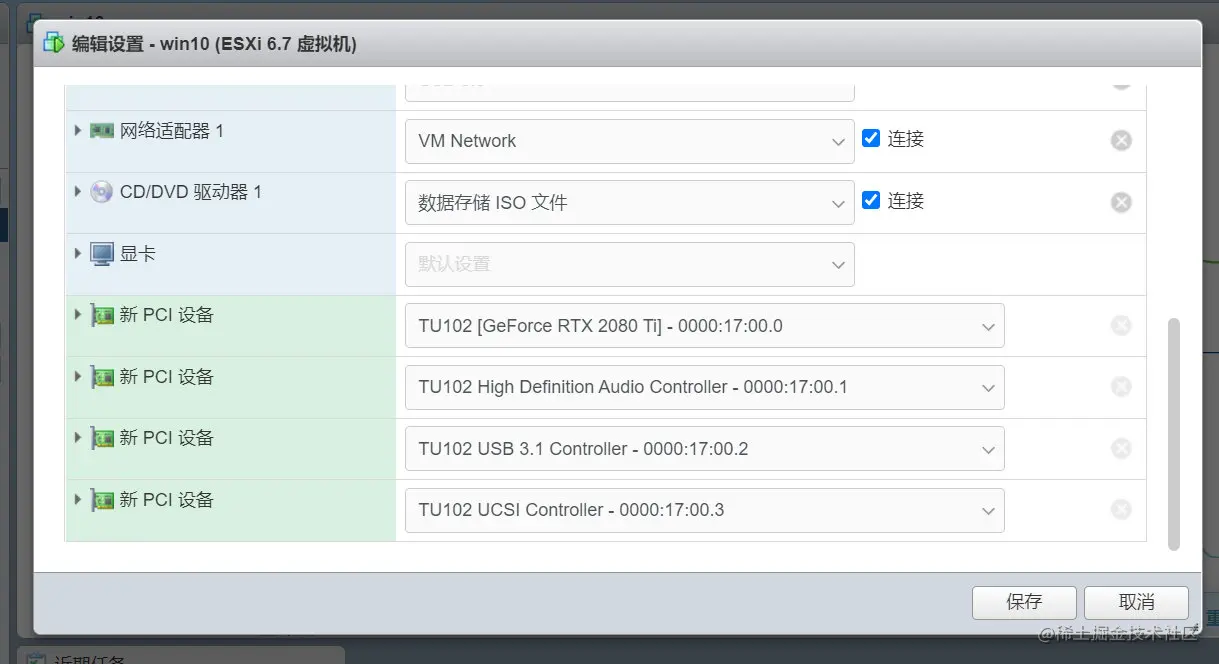Remove the GeForce RTX 2080 Ti PCI device
The image size is (1219, 664).
tap(1121, 325)
